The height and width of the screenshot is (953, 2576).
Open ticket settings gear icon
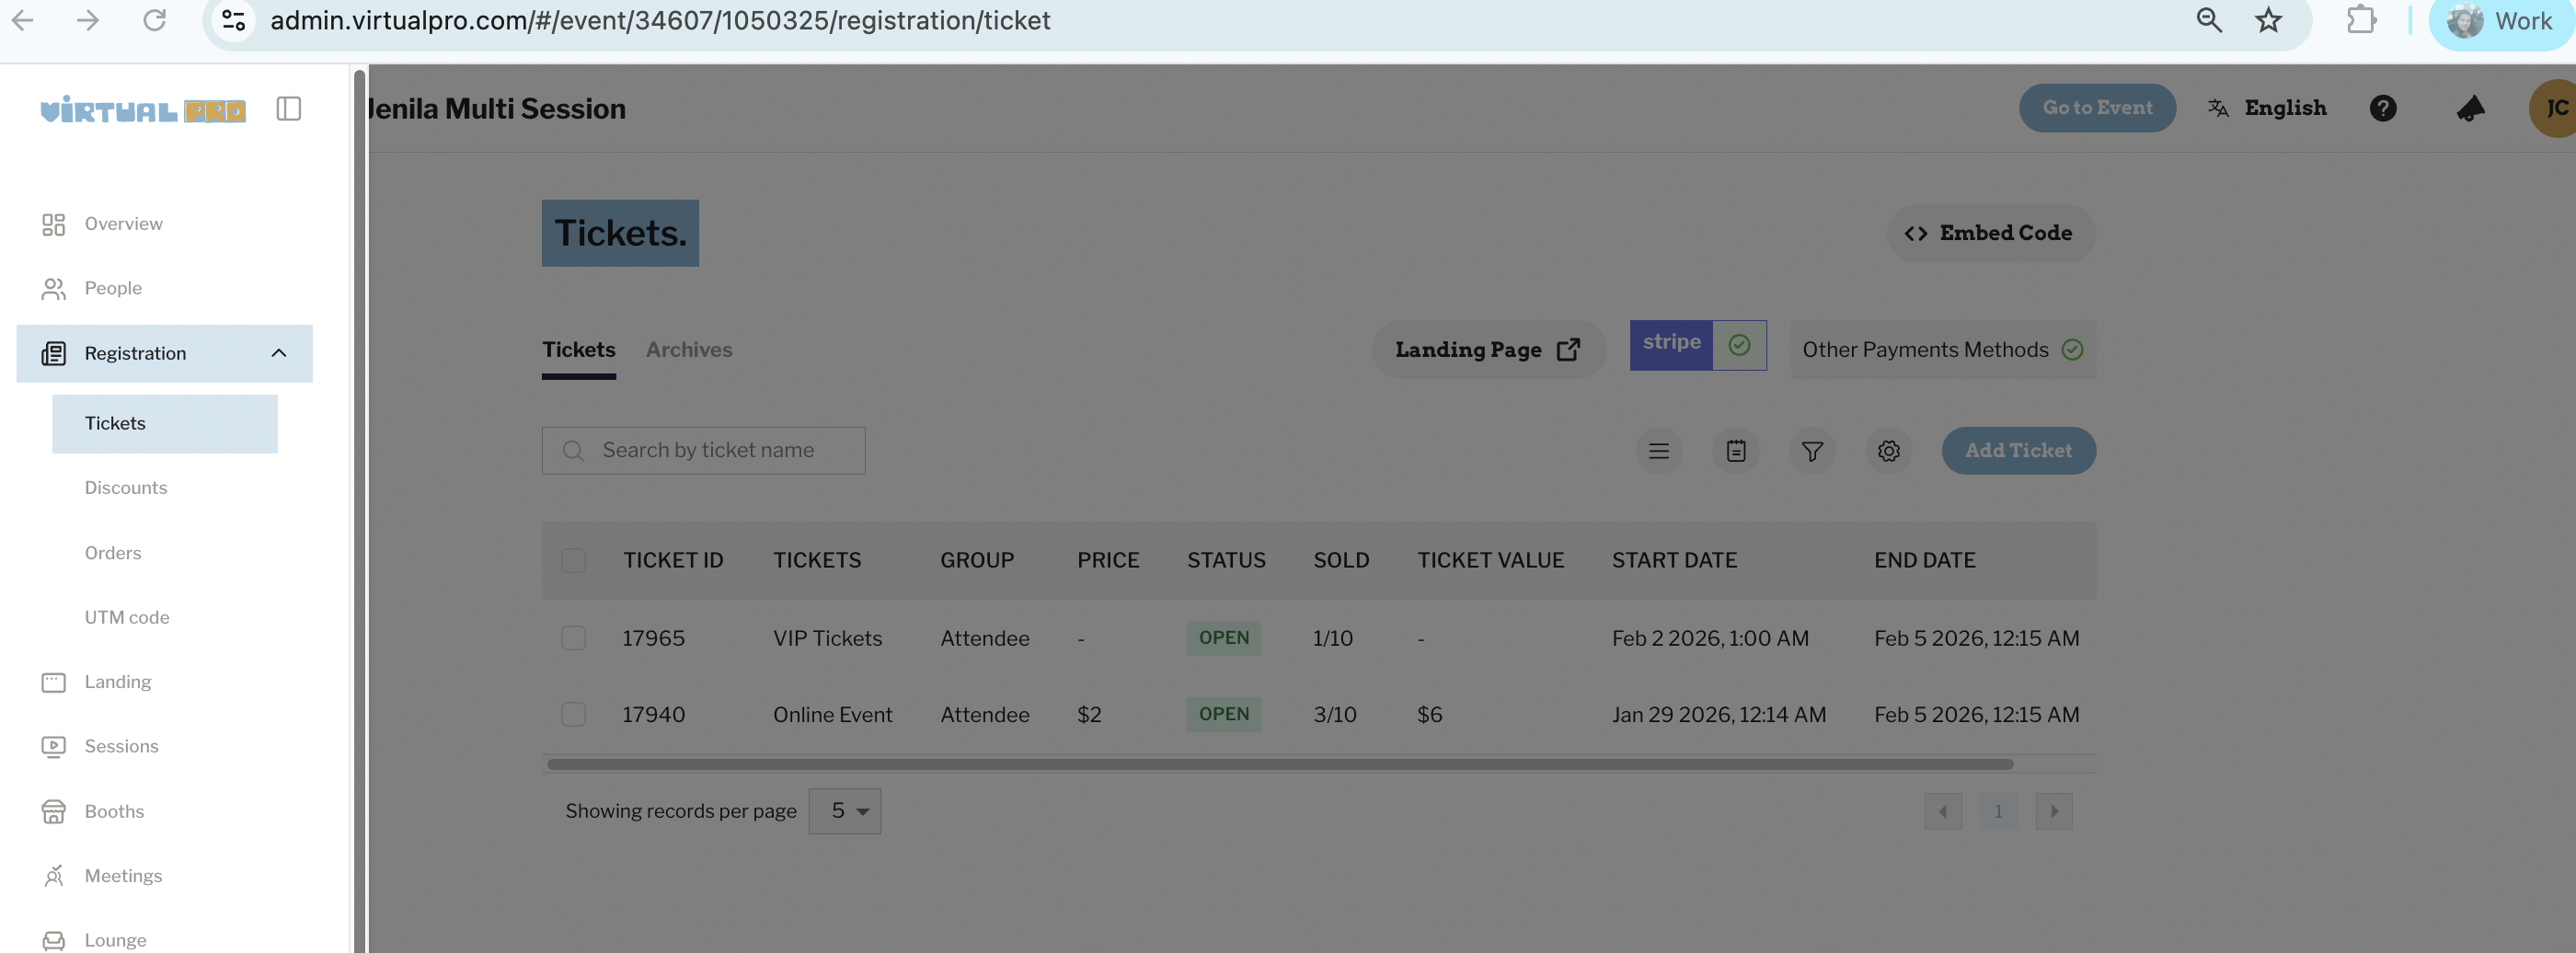point(1888,451)
